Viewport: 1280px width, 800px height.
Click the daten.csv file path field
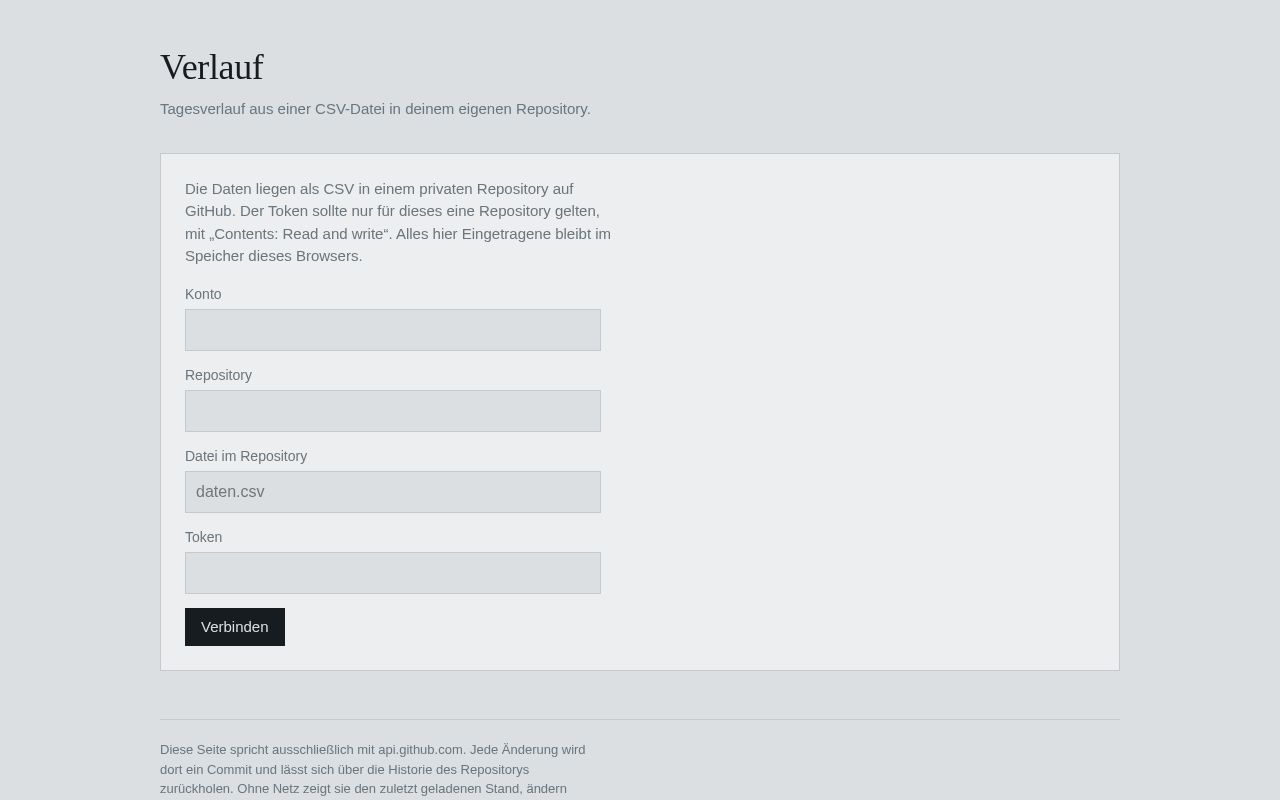[x=393, y=492]
